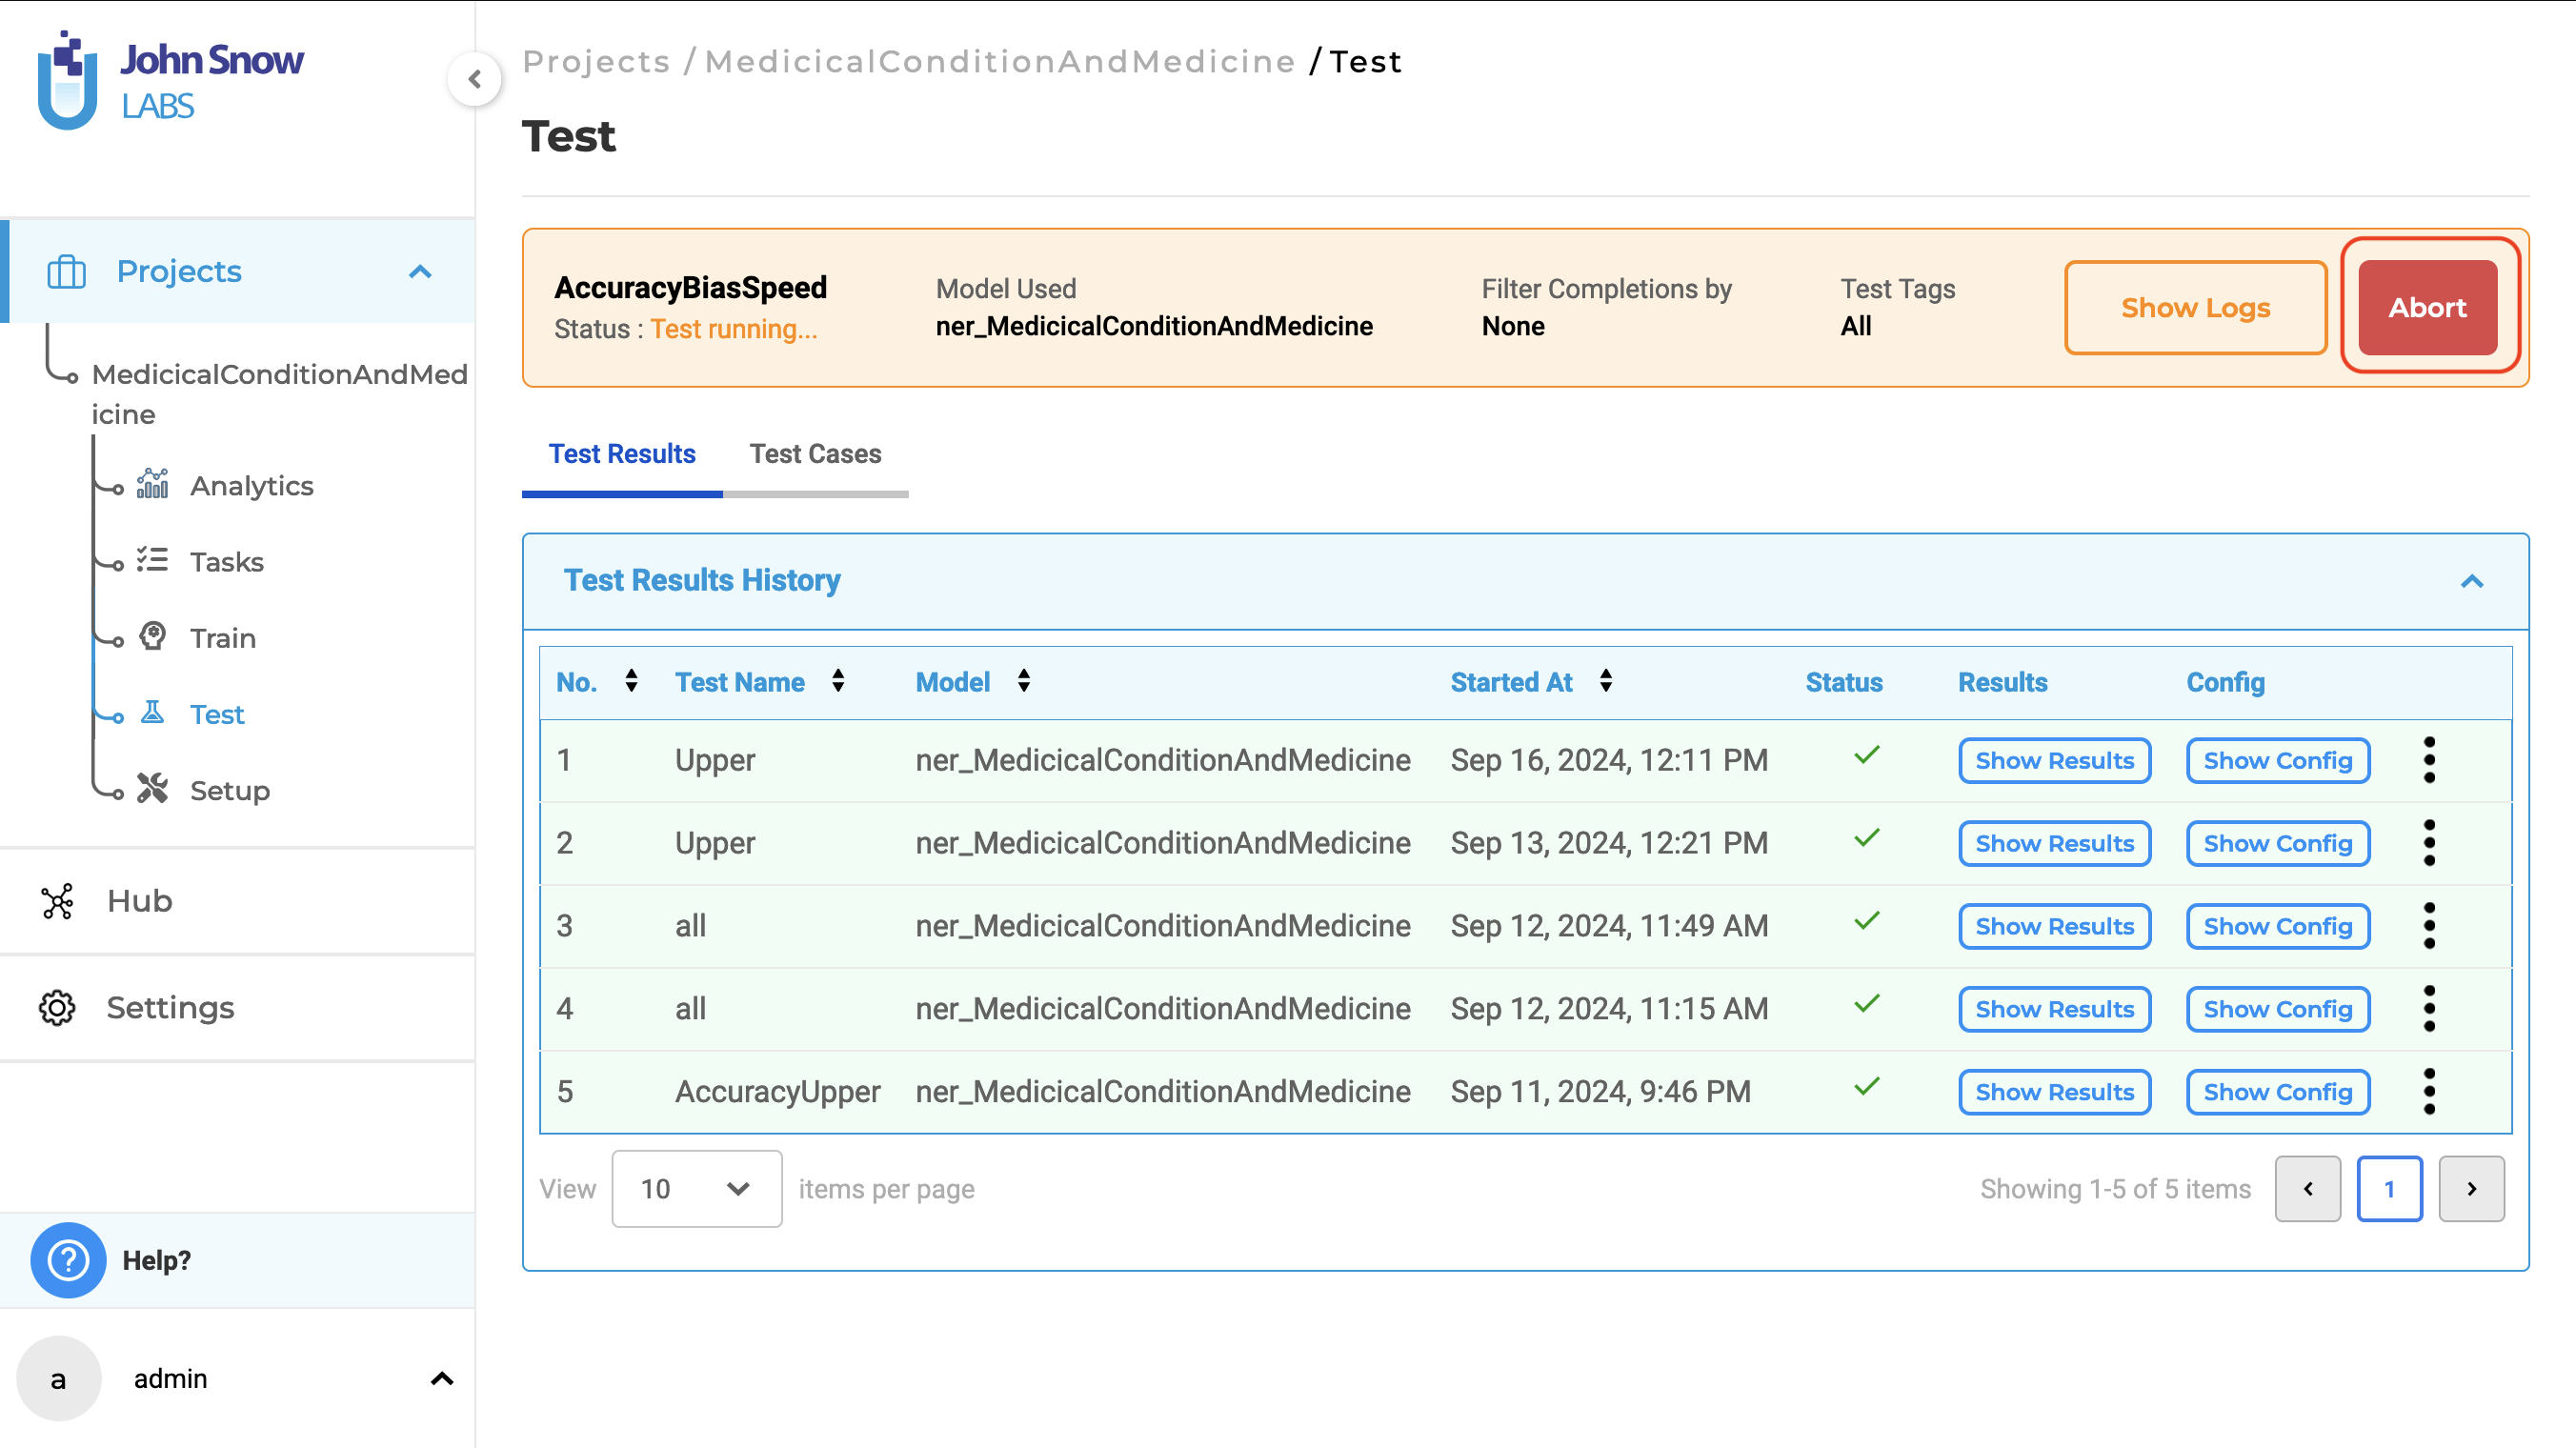Collapse the sidebar with the arrow button
Viewport: 2576px width, 1448px height.
pyautogui.click(x=475, y=79)
